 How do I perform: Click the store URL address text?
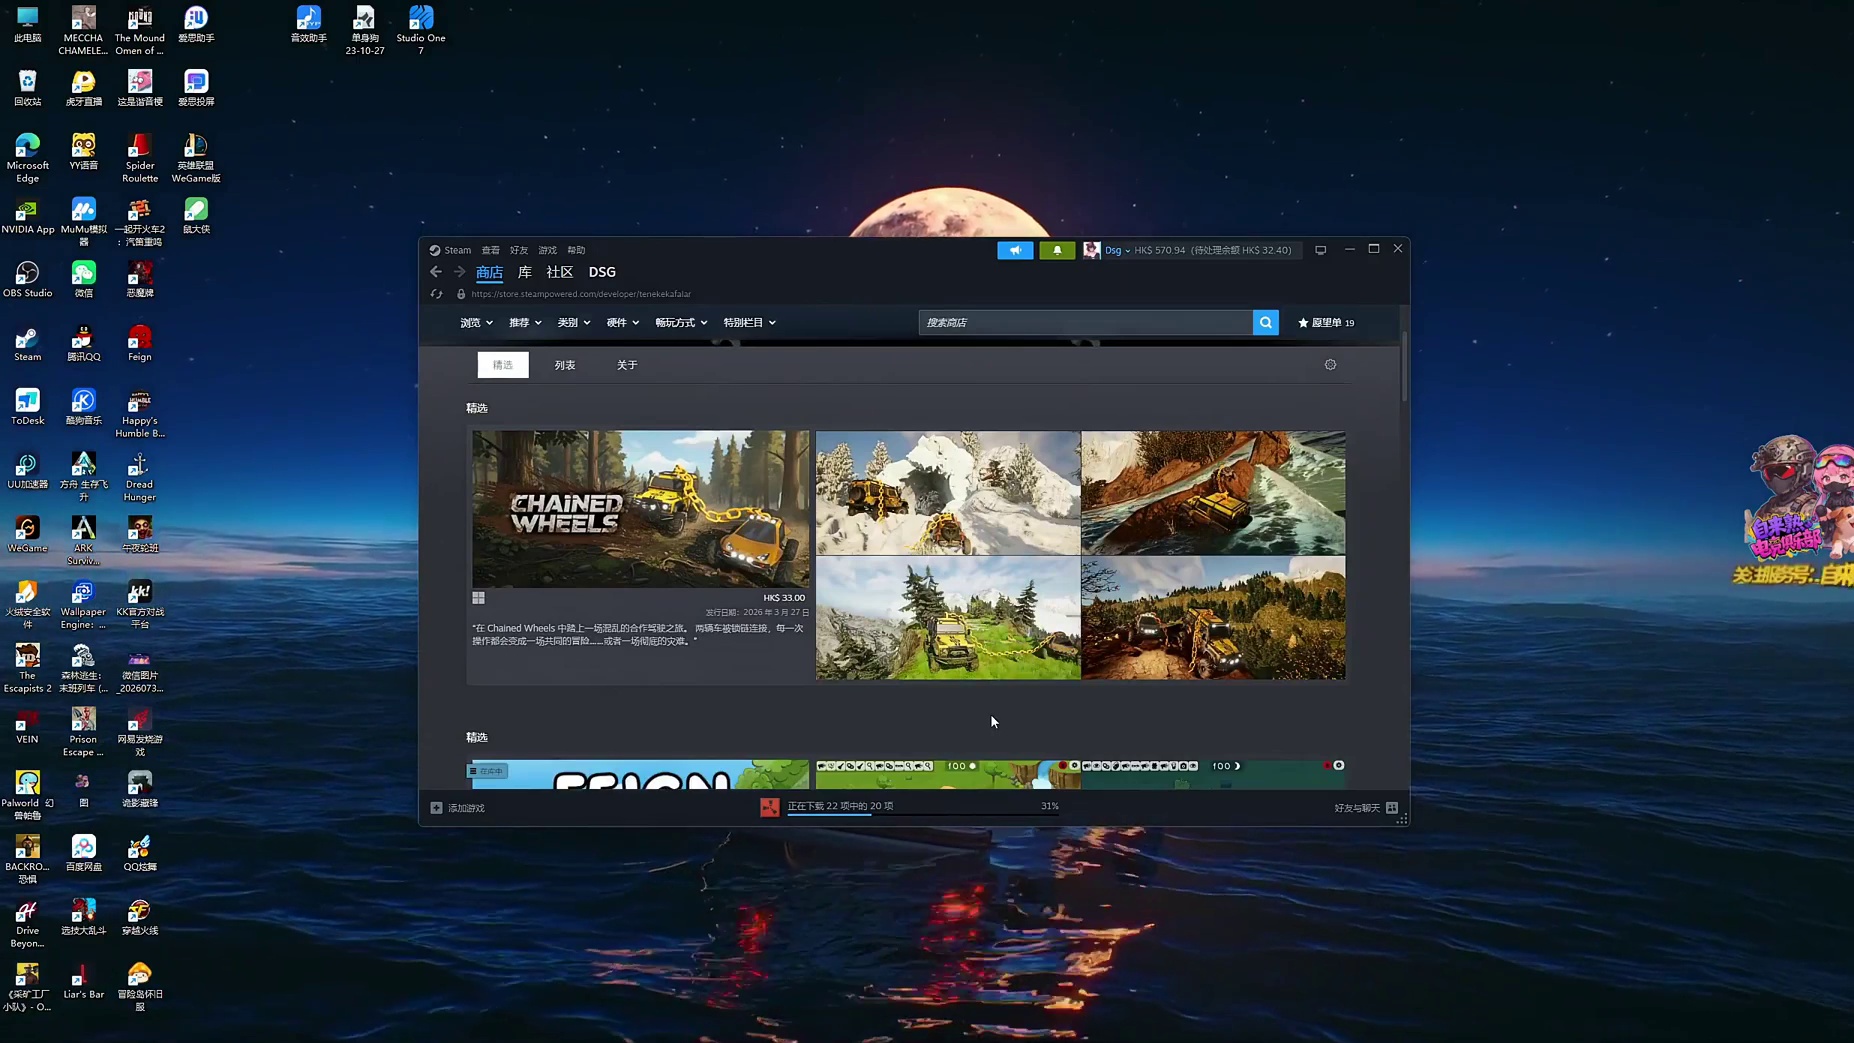click(581, 294)
